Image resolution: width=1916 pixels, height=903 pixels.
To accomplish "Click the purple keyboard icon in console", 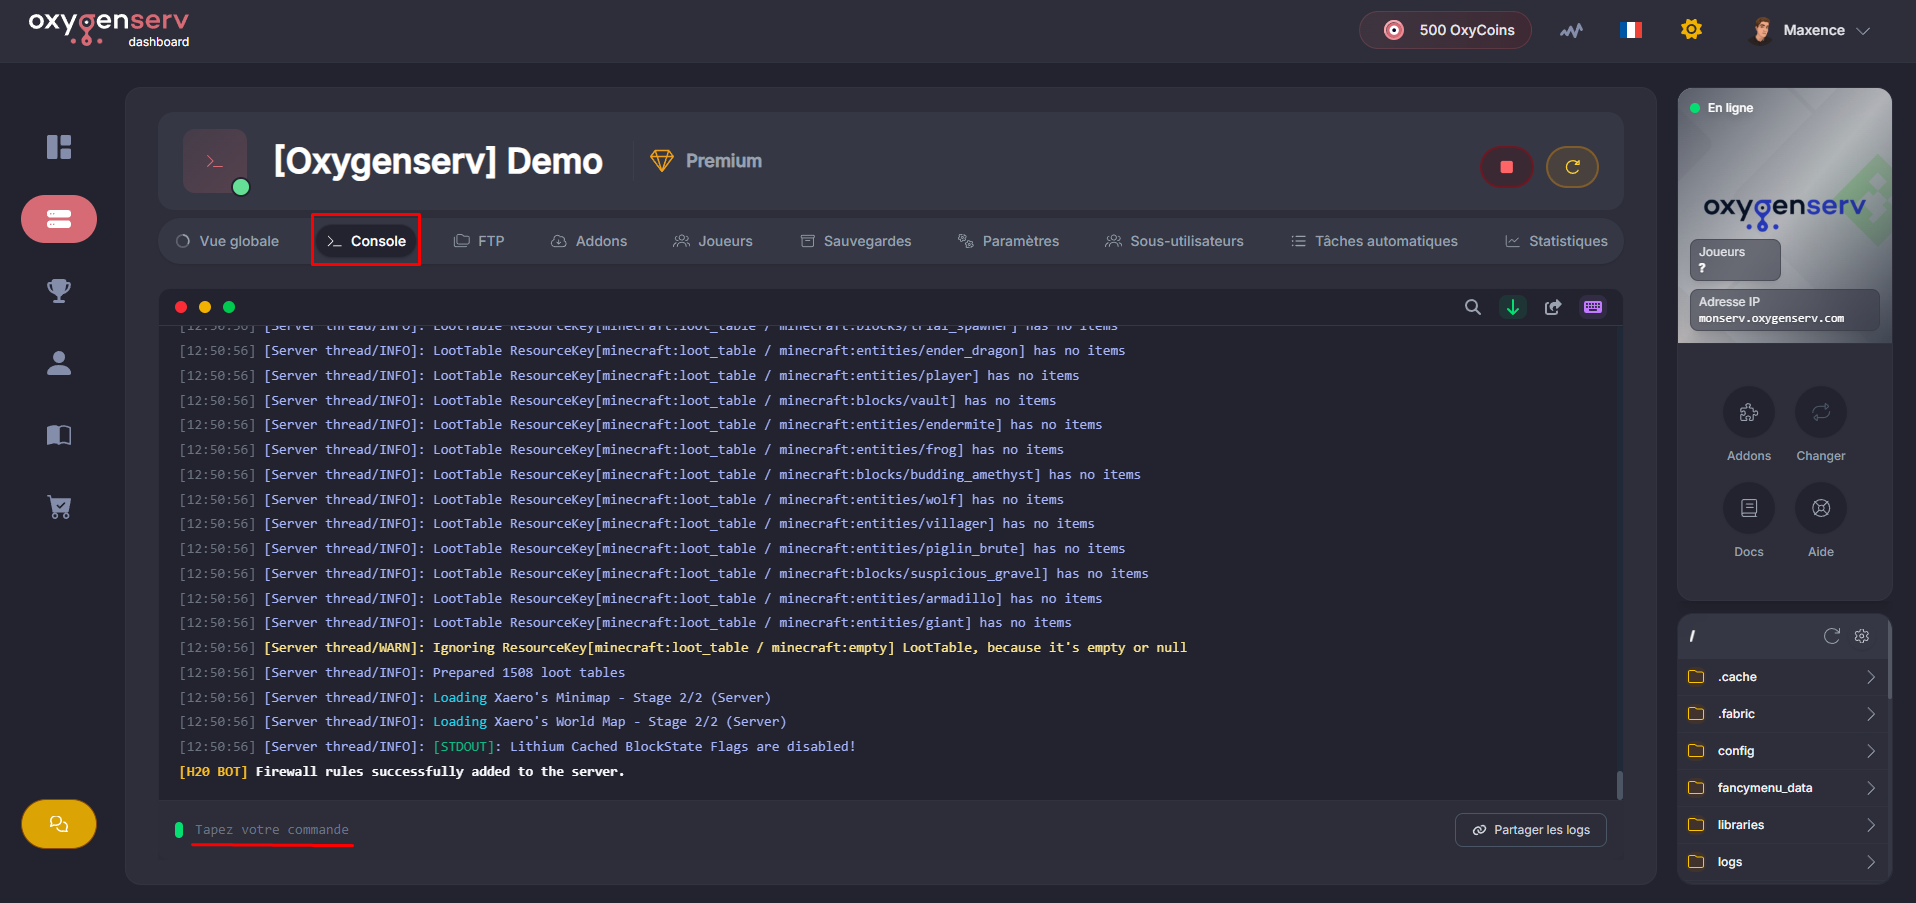I will pyautogui.click(x=1593, y=307).
